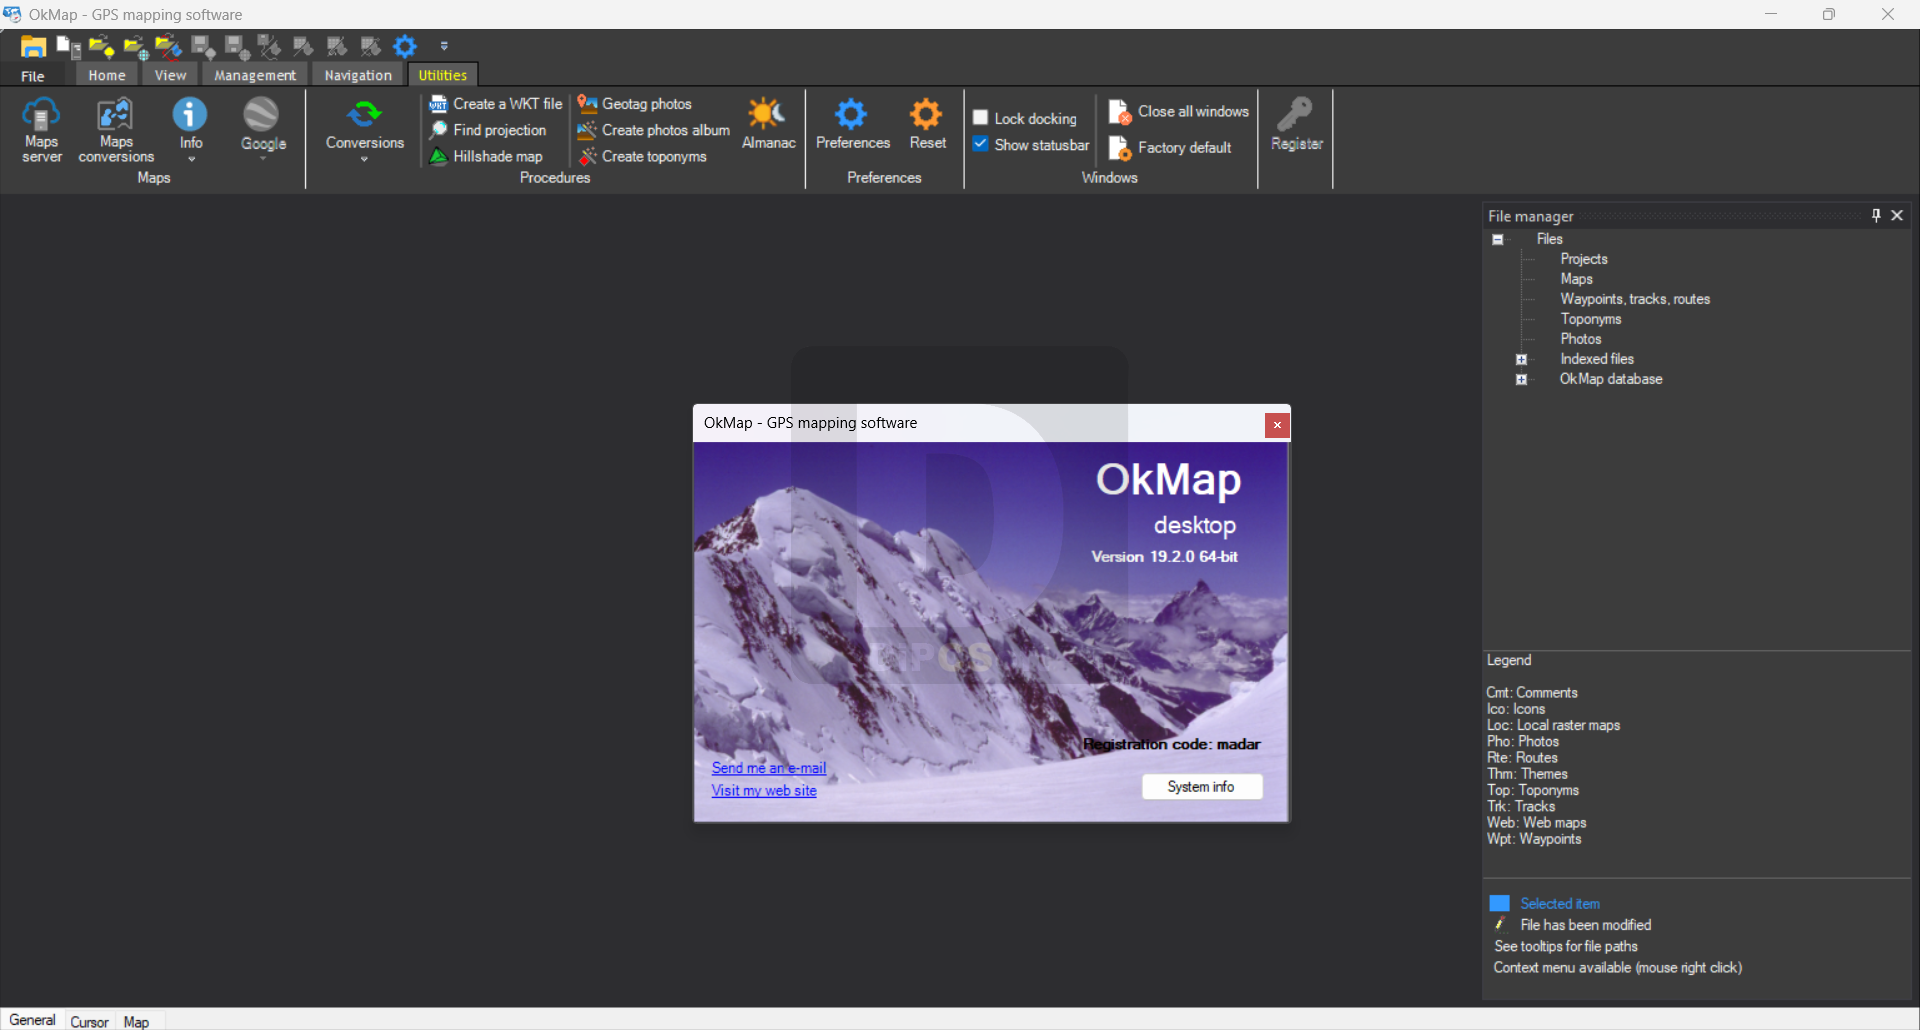The image size is (1920, 1030).
Task: Select Toponyms in File manager tree
Action: [1591, 319]
